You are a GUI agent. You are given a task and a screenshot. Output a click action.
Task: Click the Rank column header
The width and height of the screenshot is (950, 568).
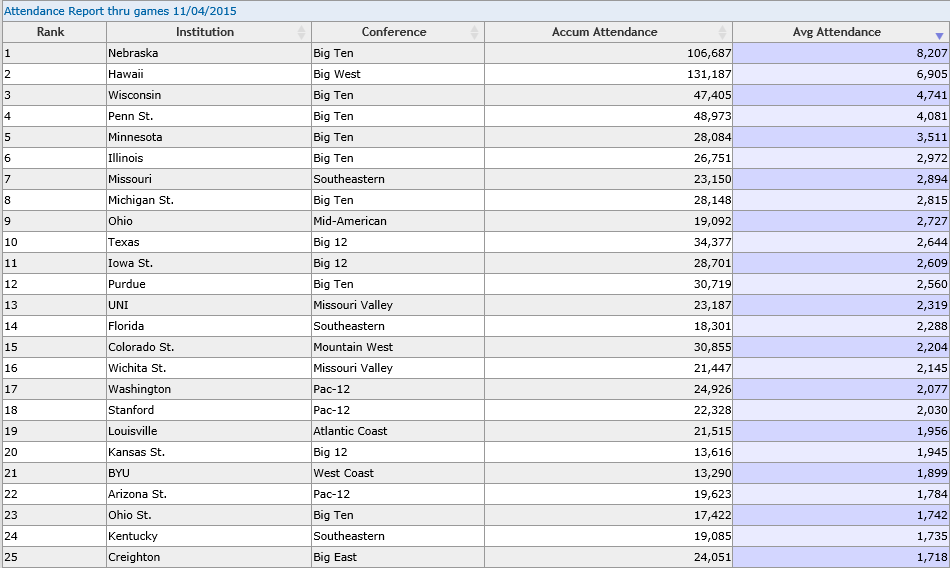pyautogui.click(x=55, y=32)
